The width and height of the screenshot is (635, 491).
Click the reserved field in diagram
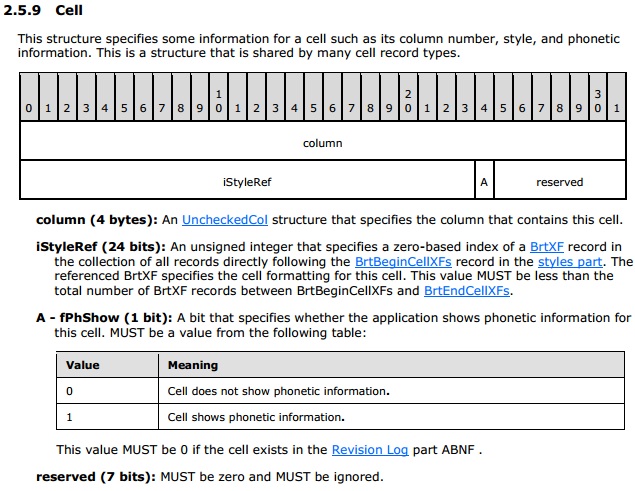(560, 180)
